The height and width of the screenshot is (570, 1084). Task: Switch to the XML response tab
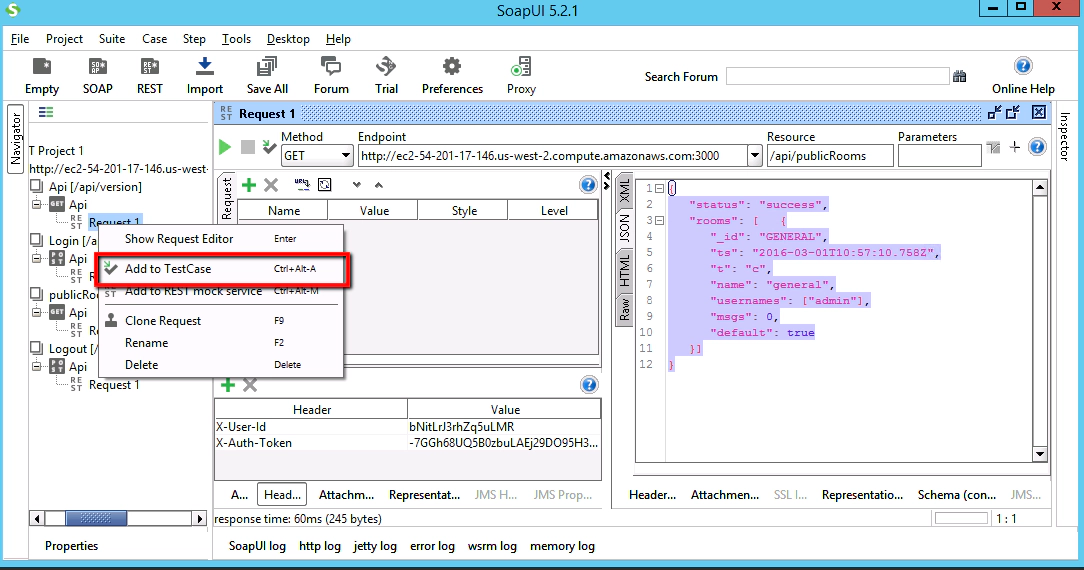pyautogui.click(x=624, y=191)
